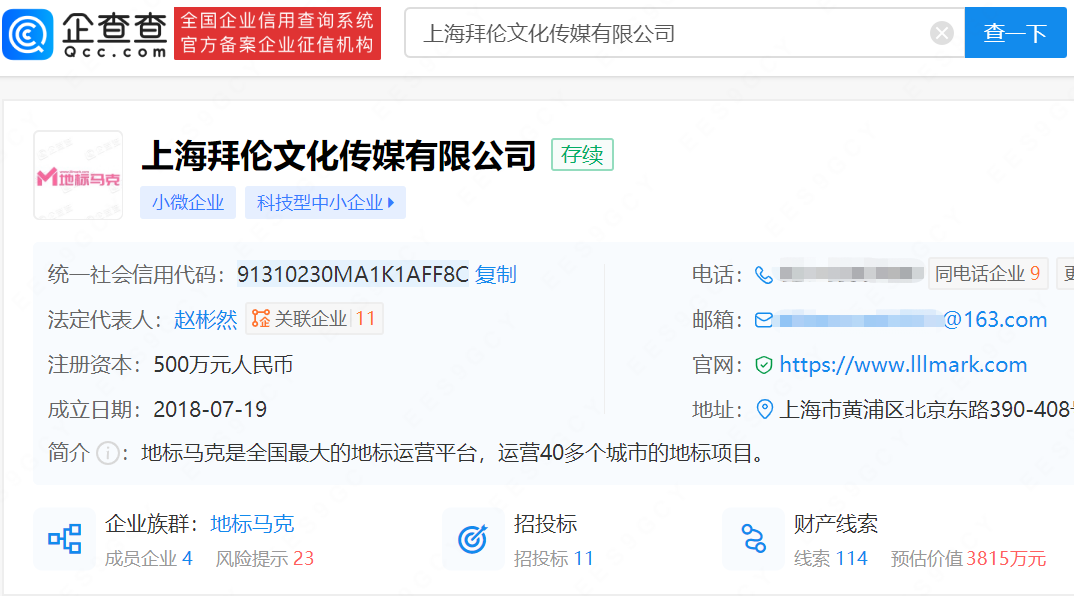Open legal representative 赵彬然 link
Image resolution: width=1074 pixels, height=596 pixels.
205,319
